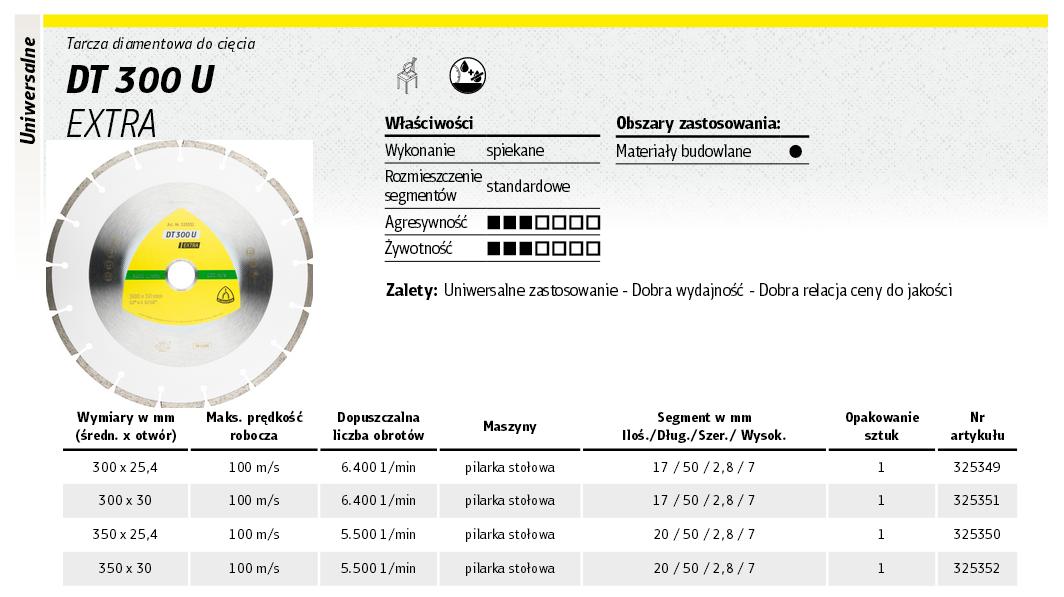Viewport: 1064px width, 597px height.
Task: Click 'Dopuszczalna liczba obrotów' column header
Action: pos(379,426)
